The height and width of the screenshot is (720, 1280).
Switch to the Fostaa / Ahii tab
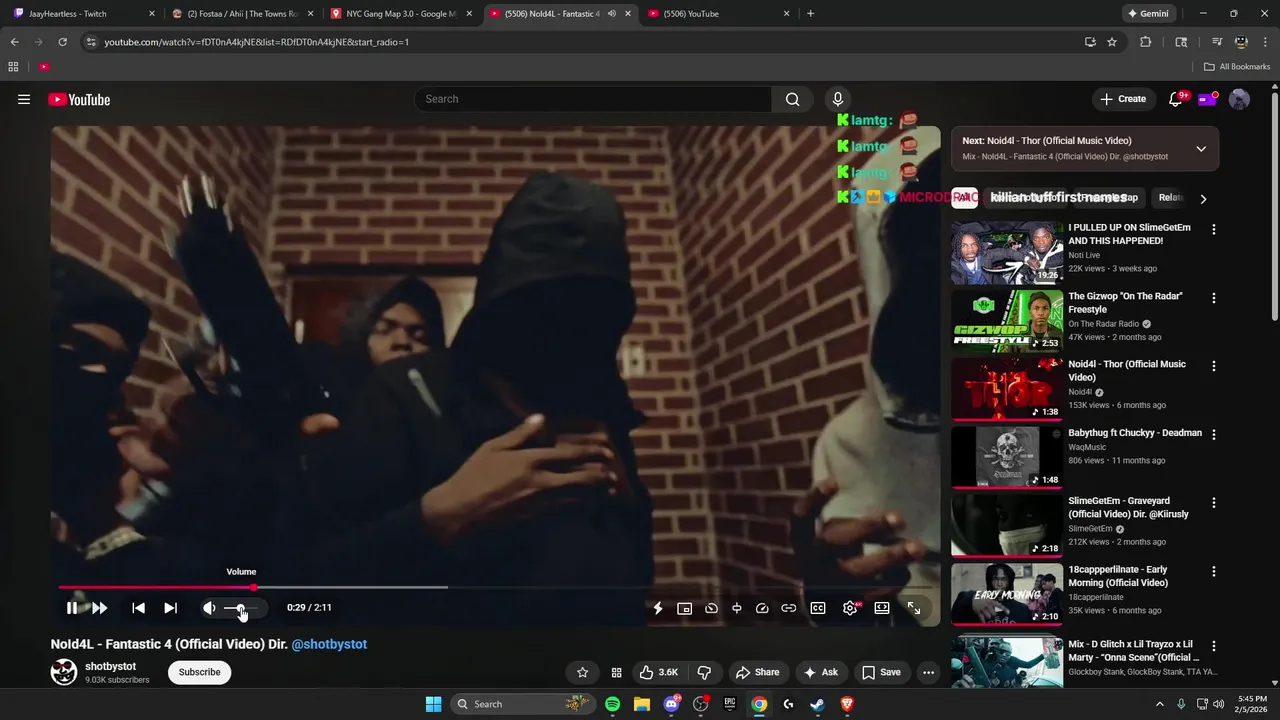click(x=243, y=14)
